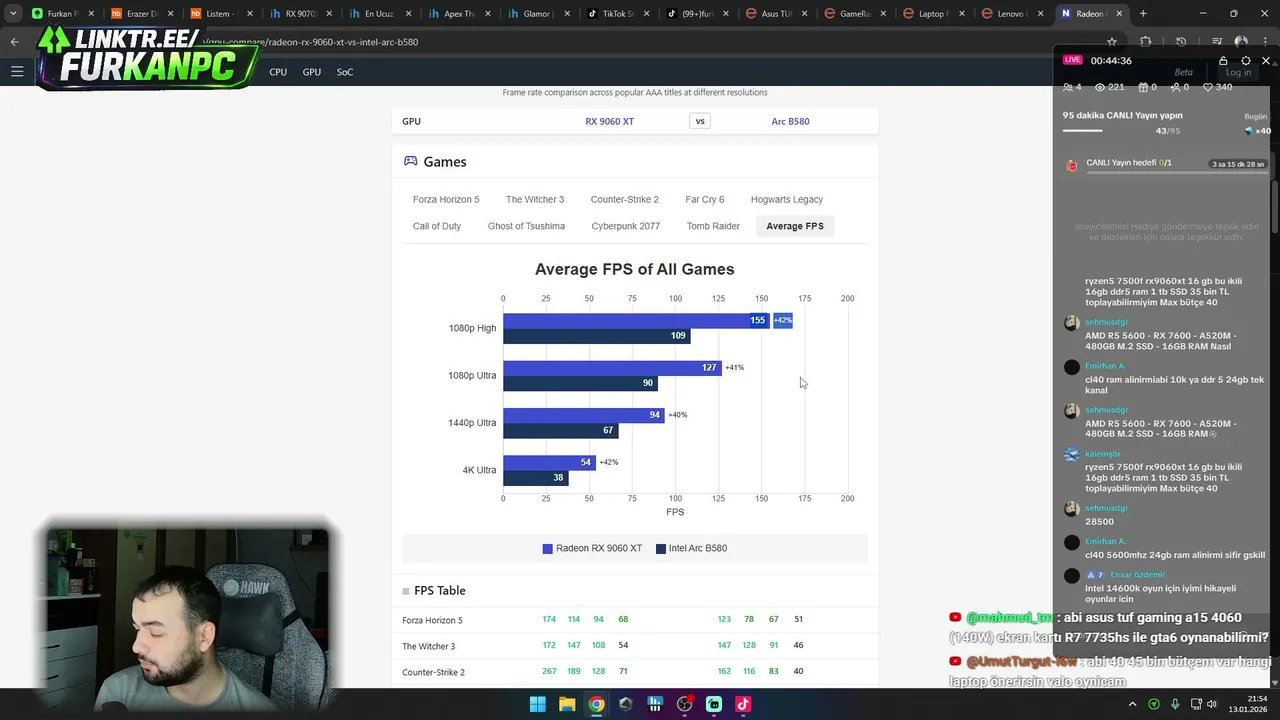Viewport: 1280px width, 720px height.
Task: Click the FPS Table heading
Action: (440, 591)
